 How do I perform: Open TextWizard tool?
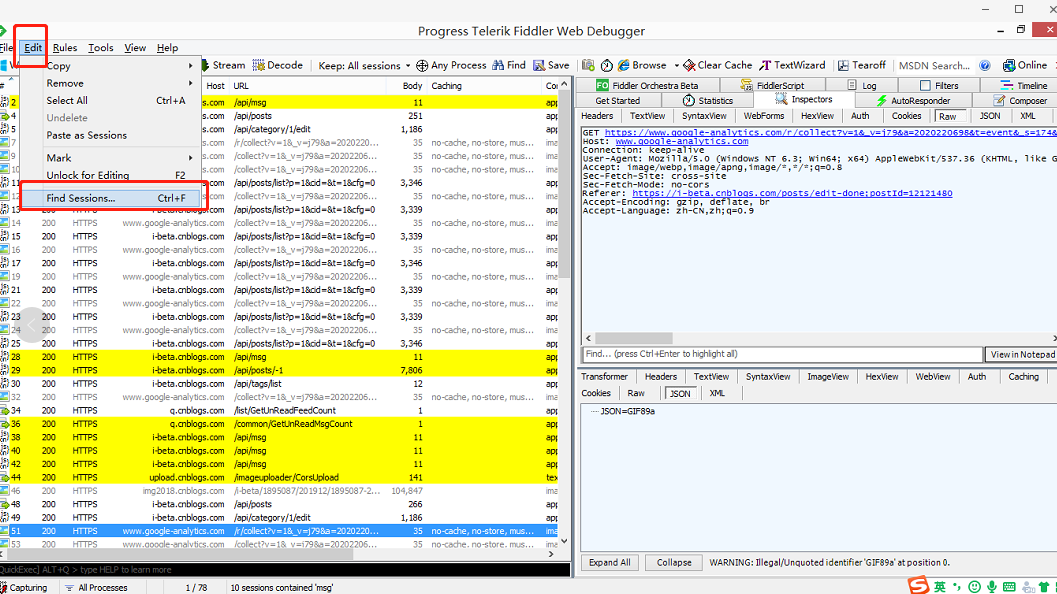pos(792,65)
